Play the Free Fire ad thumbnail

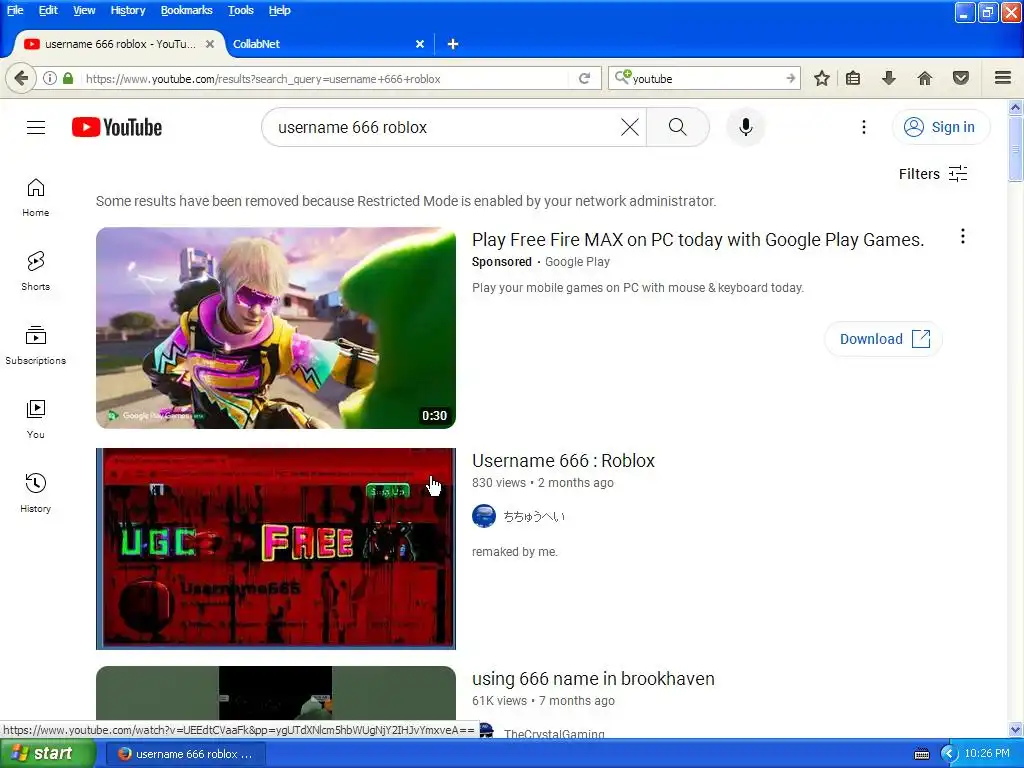click(x=276, y=328)
